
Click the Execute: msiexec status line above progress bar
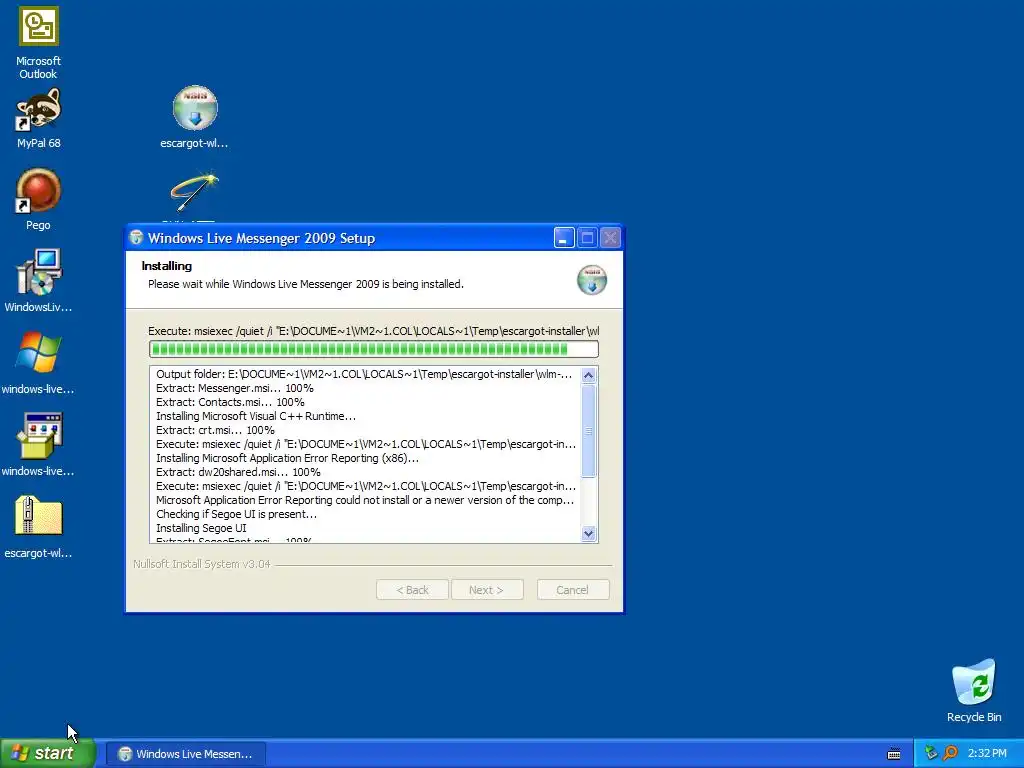pyautogui.click(x=374, y=331)
